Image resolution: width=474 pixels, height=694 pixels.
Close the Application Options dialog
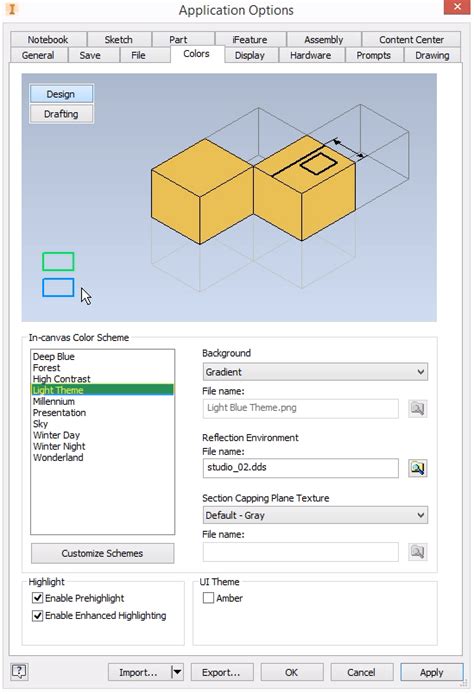(x=458, y=7)
